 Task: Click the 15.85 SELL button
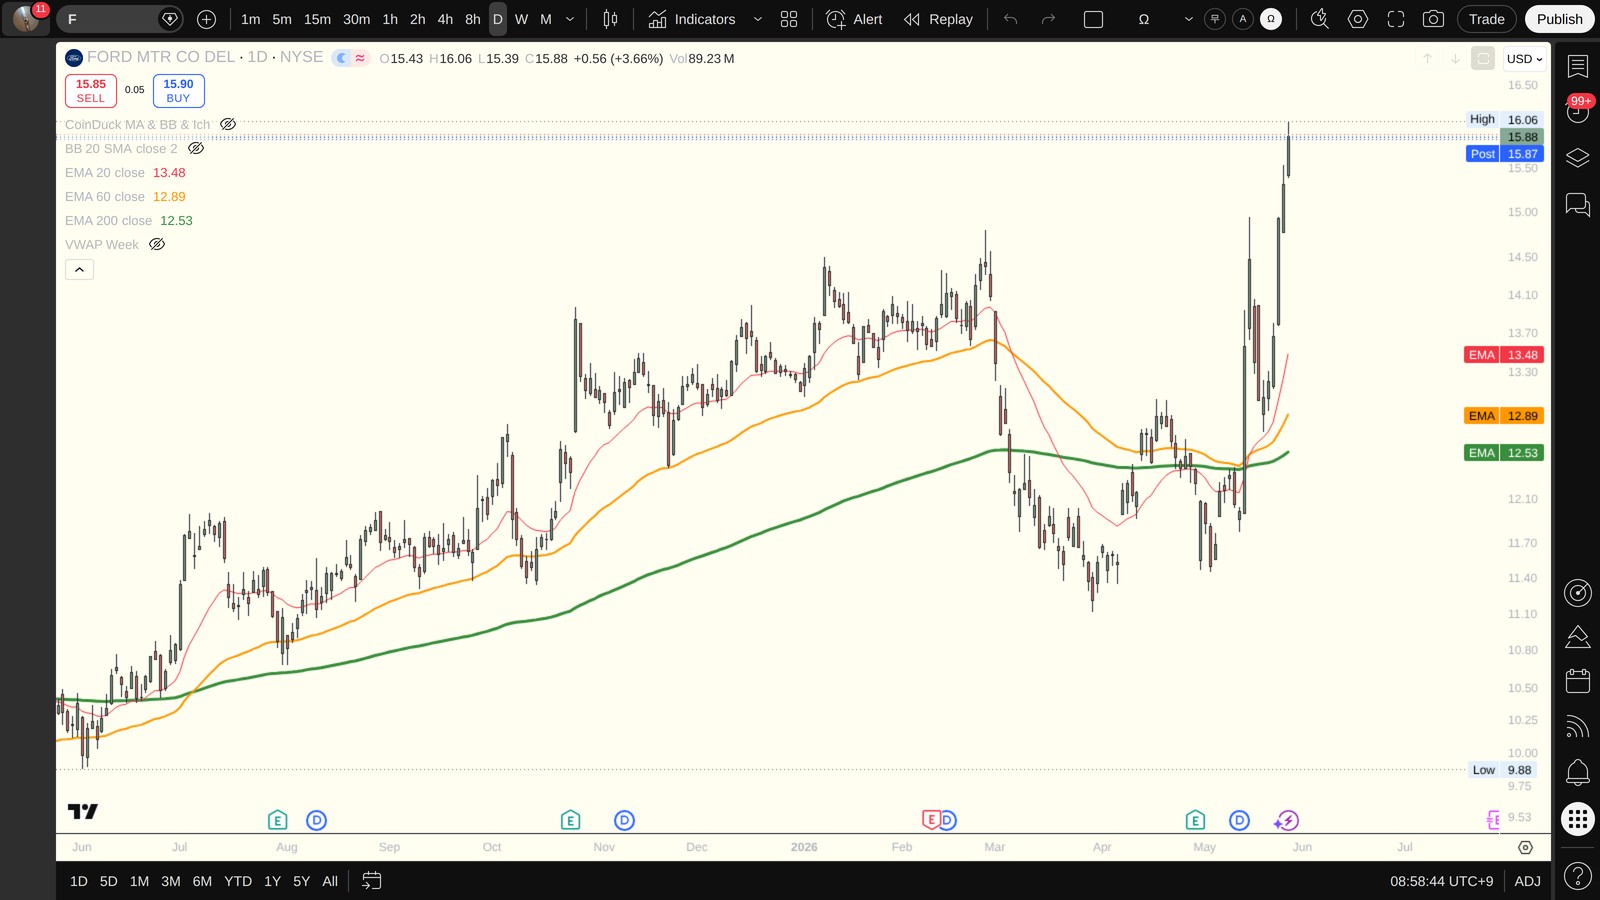(x=91, y=91)
